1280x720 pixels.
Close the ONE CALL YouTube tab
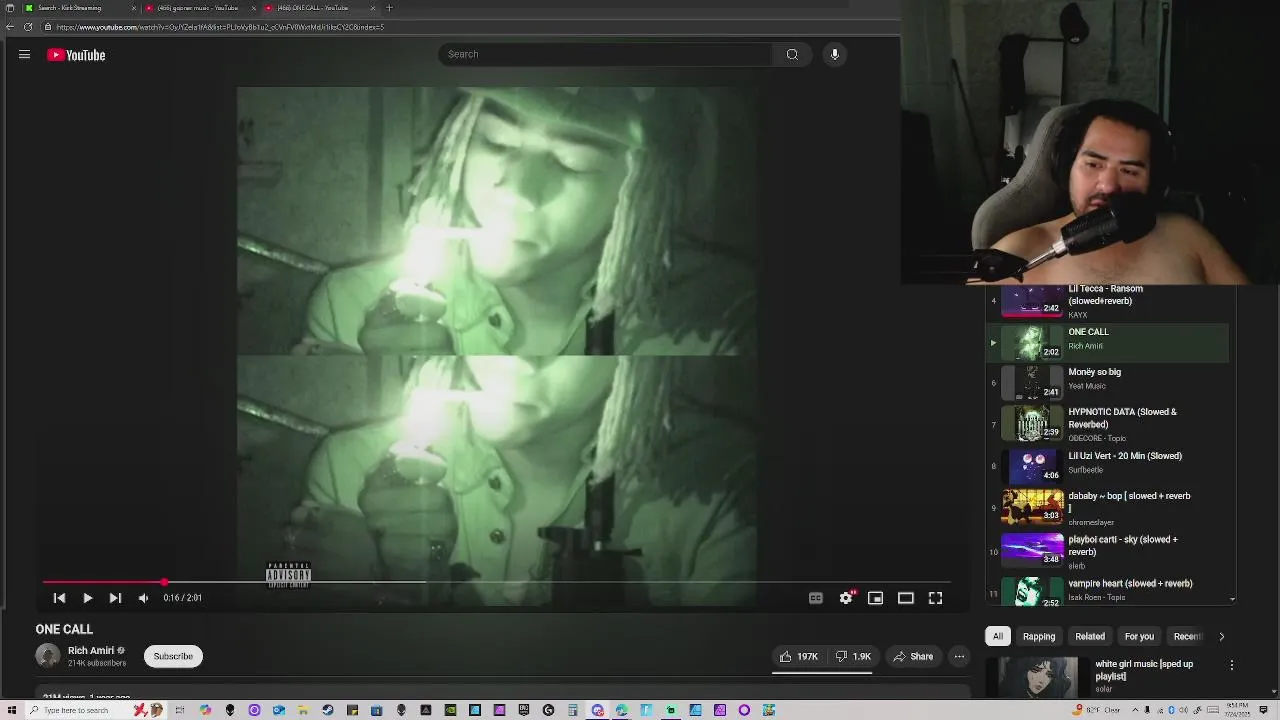(373, 8)
